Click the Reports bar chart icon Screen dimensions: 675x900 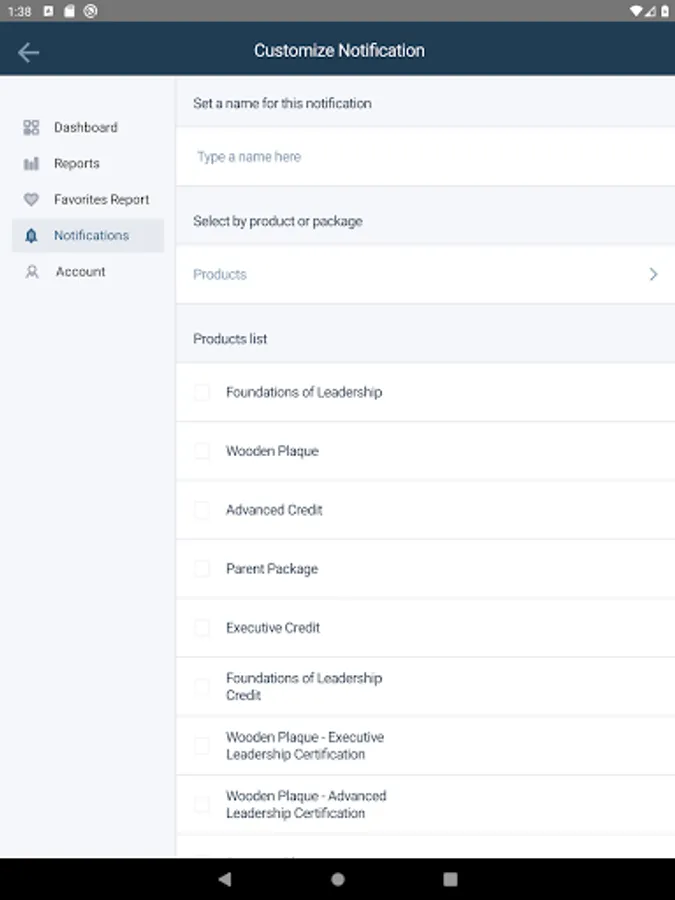(x=31, y=163)
